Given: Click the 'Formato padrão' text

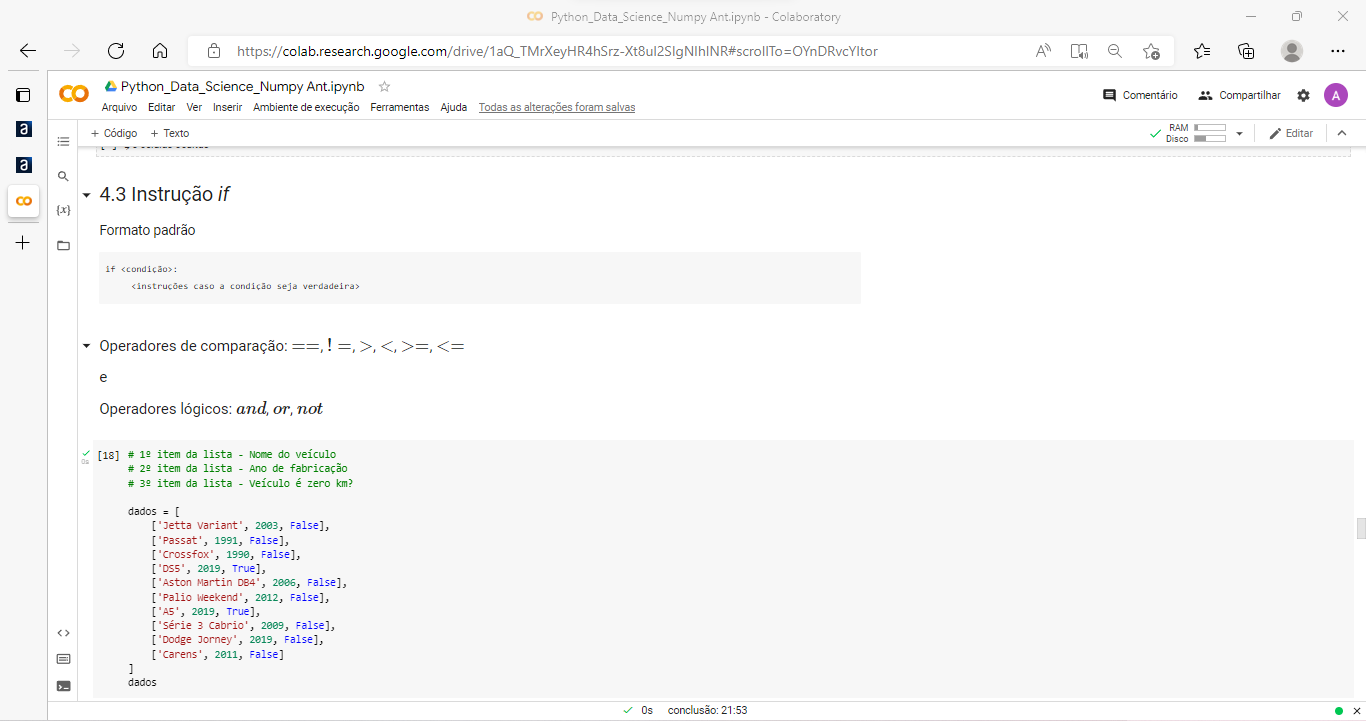Looking at the screenshot, I should pos(147,230).
